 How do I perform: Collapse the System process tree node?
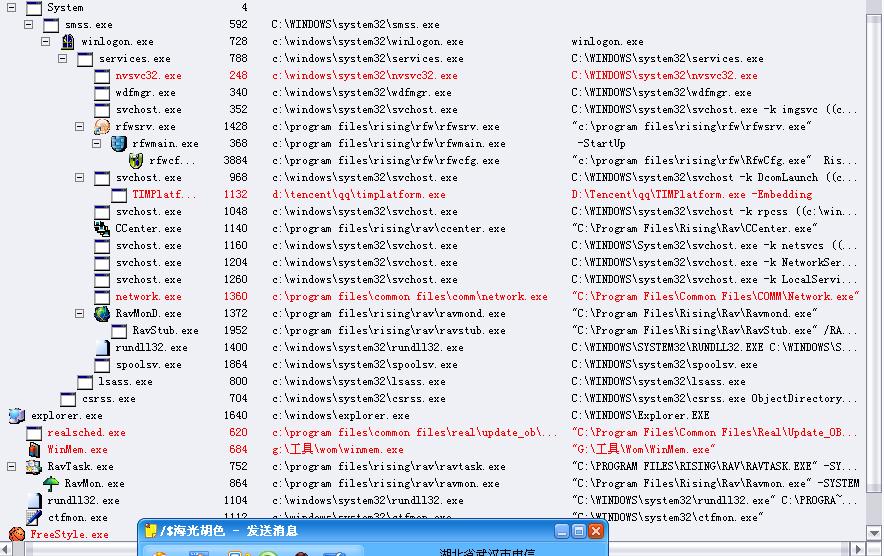(x=11, y=8)
